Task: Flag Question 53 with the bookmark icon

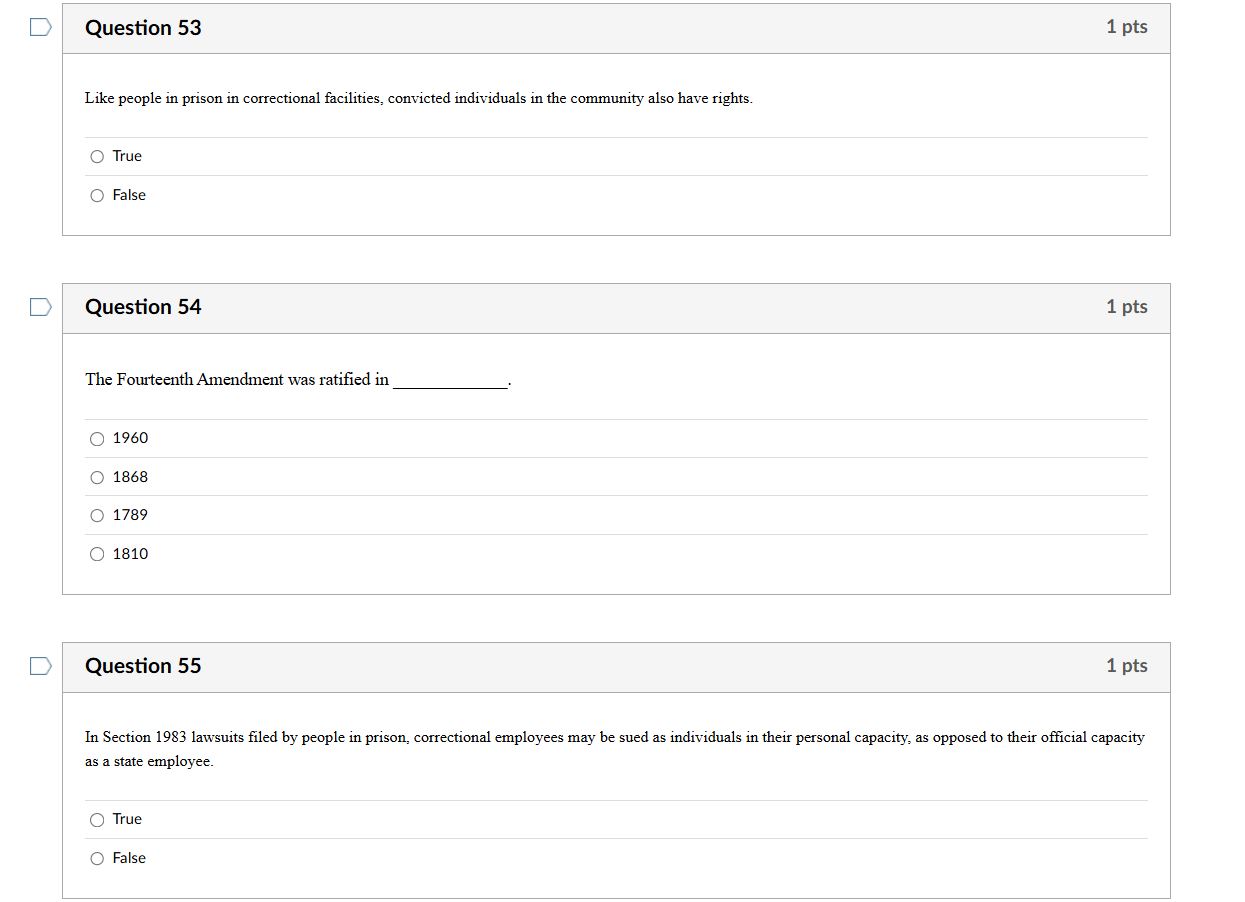Action: [40, 28]
